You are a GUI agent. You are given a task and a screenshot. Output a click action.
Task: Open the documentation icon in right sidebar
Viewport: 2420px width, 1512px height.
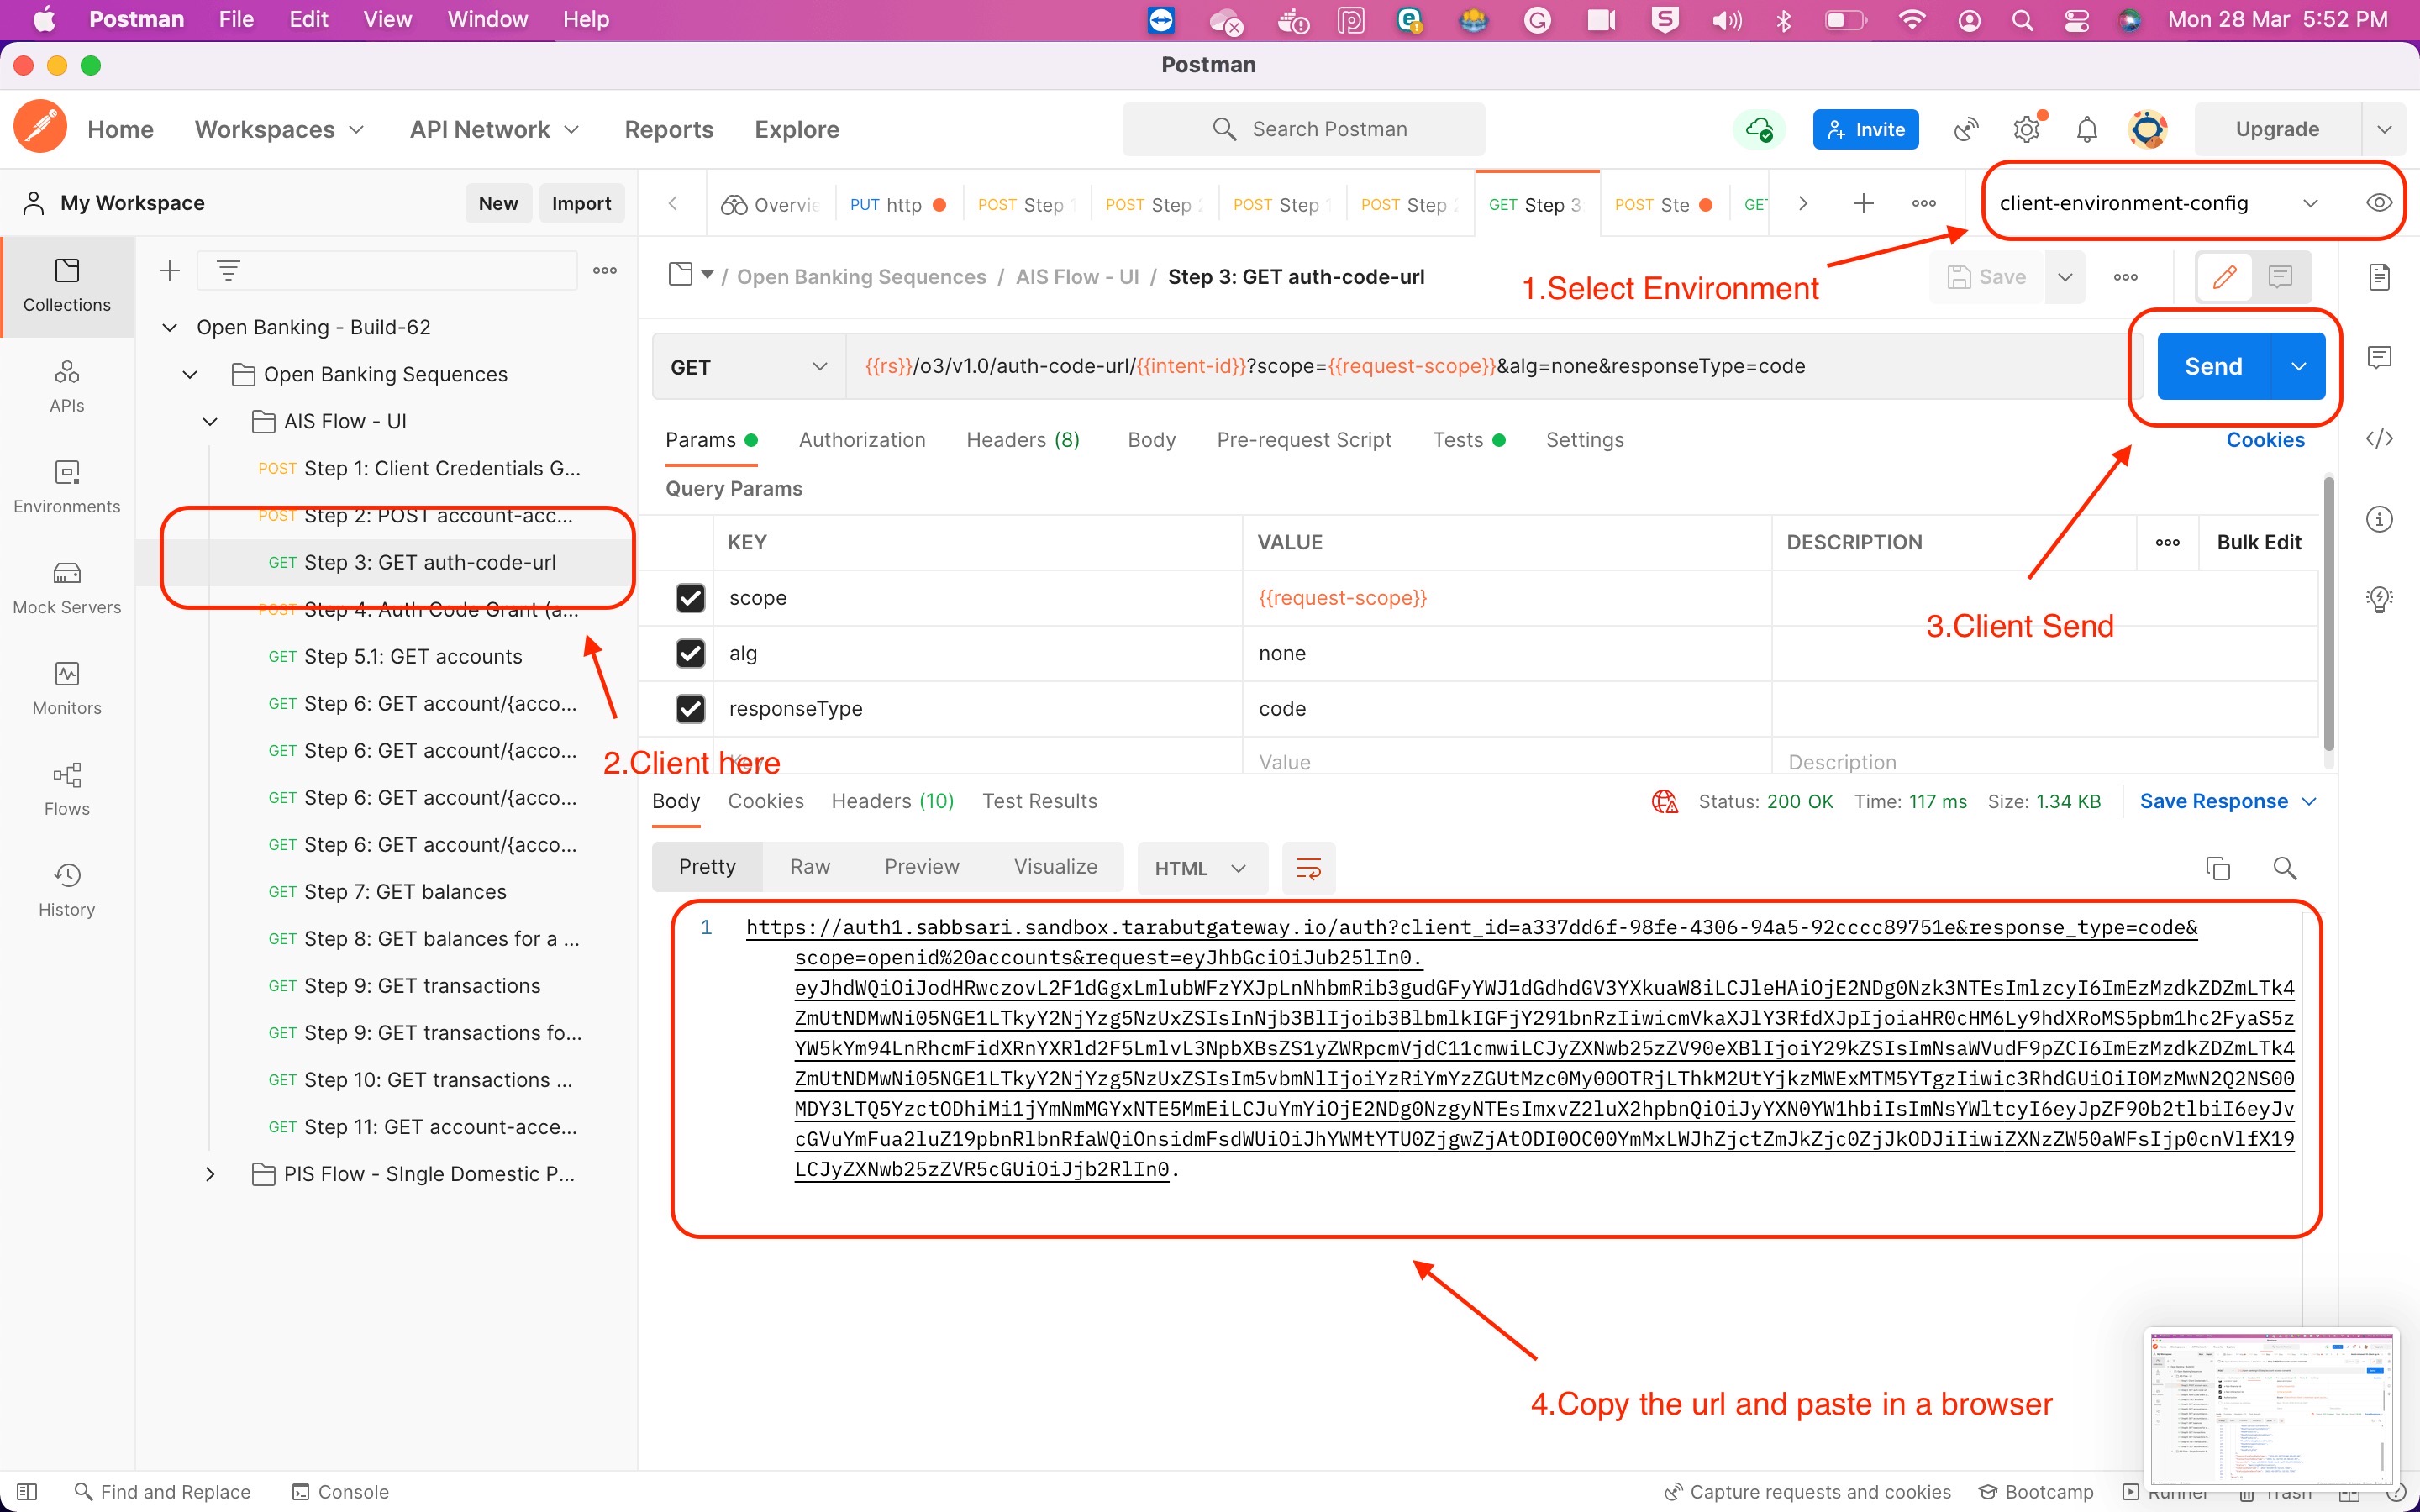click(2380, 277)
